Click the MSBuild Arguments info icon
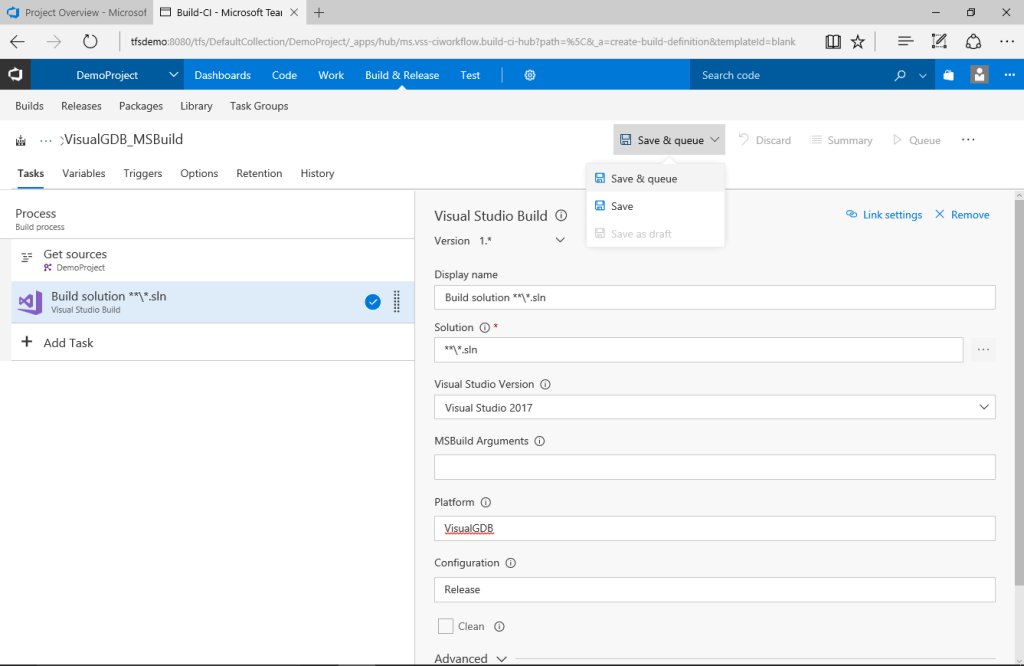 pyautogui.click(x=540, y=440)
